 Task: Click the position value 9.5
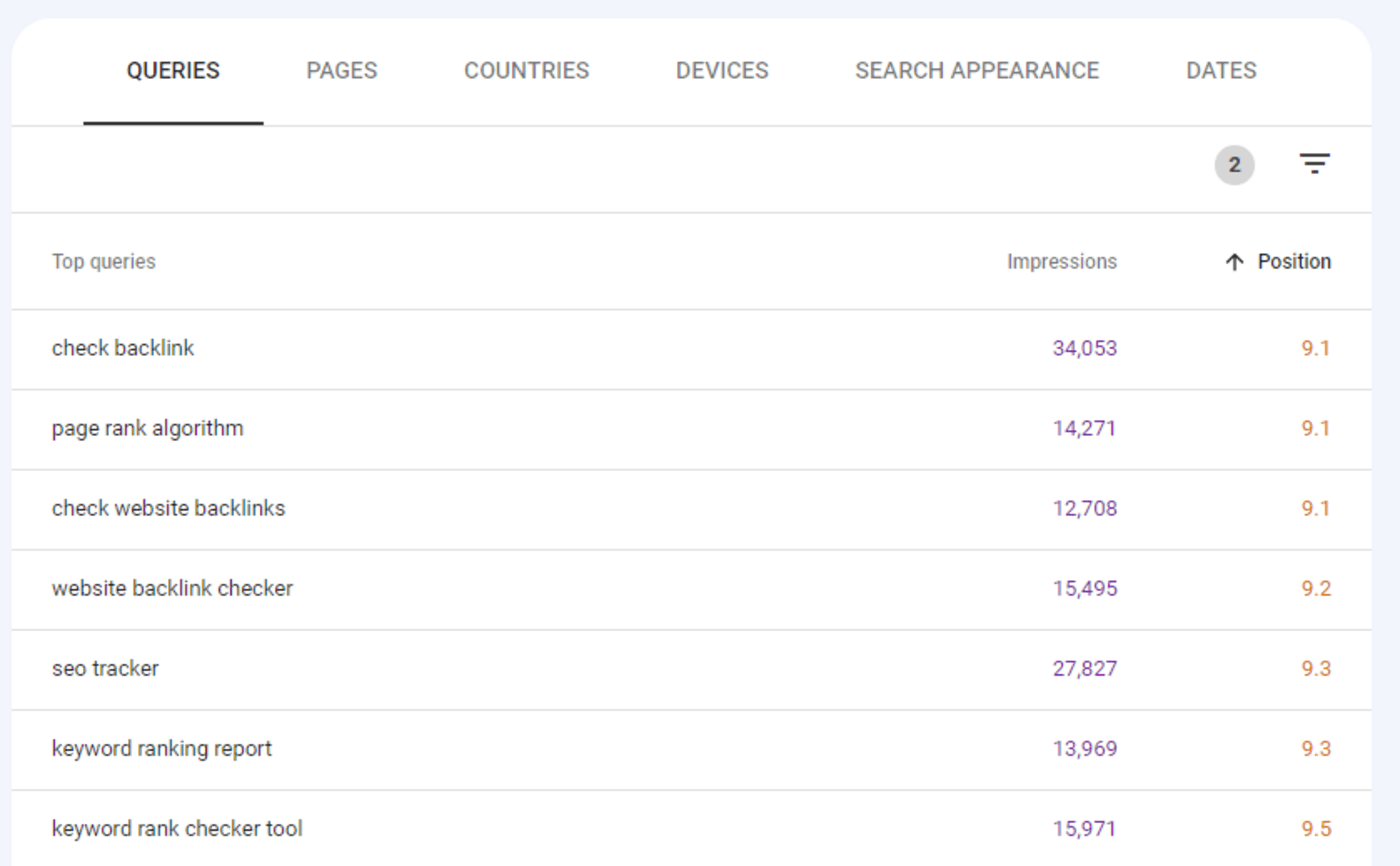point(1316,828)
